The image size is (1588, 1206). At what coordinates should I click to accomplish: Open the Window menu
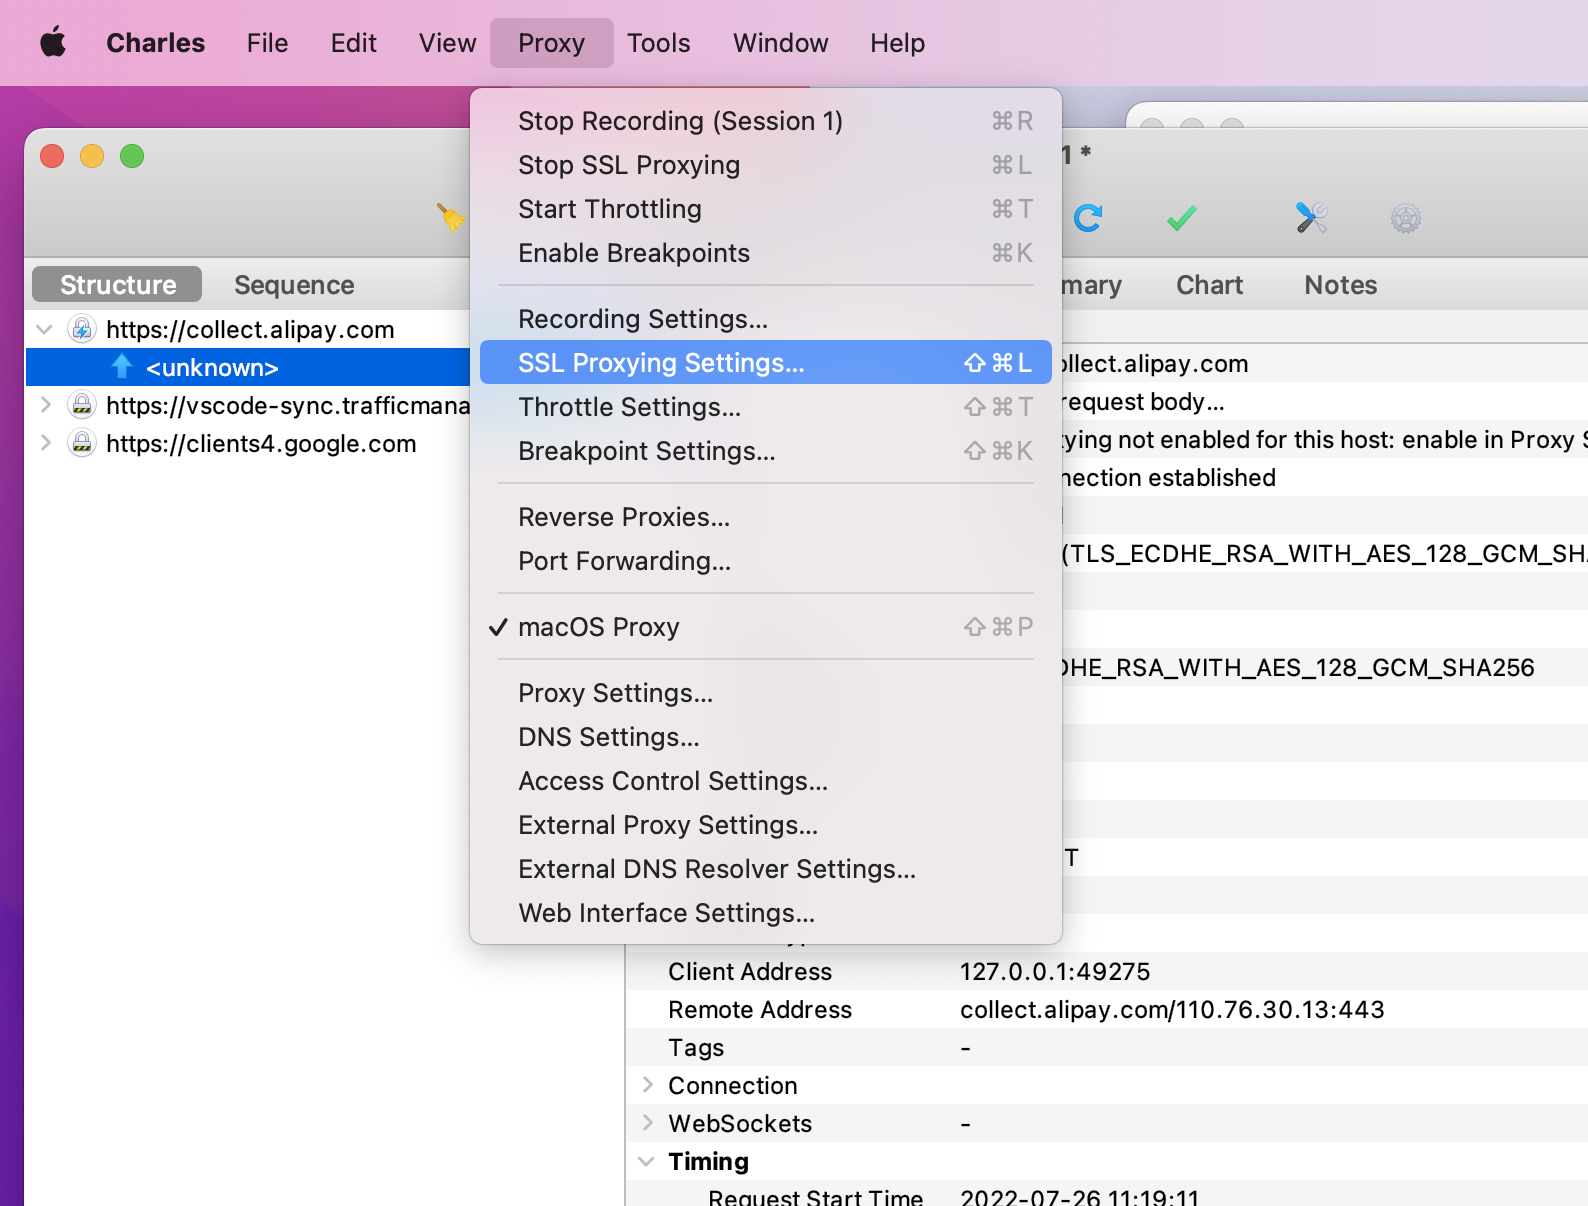click(x=781, y=43)
